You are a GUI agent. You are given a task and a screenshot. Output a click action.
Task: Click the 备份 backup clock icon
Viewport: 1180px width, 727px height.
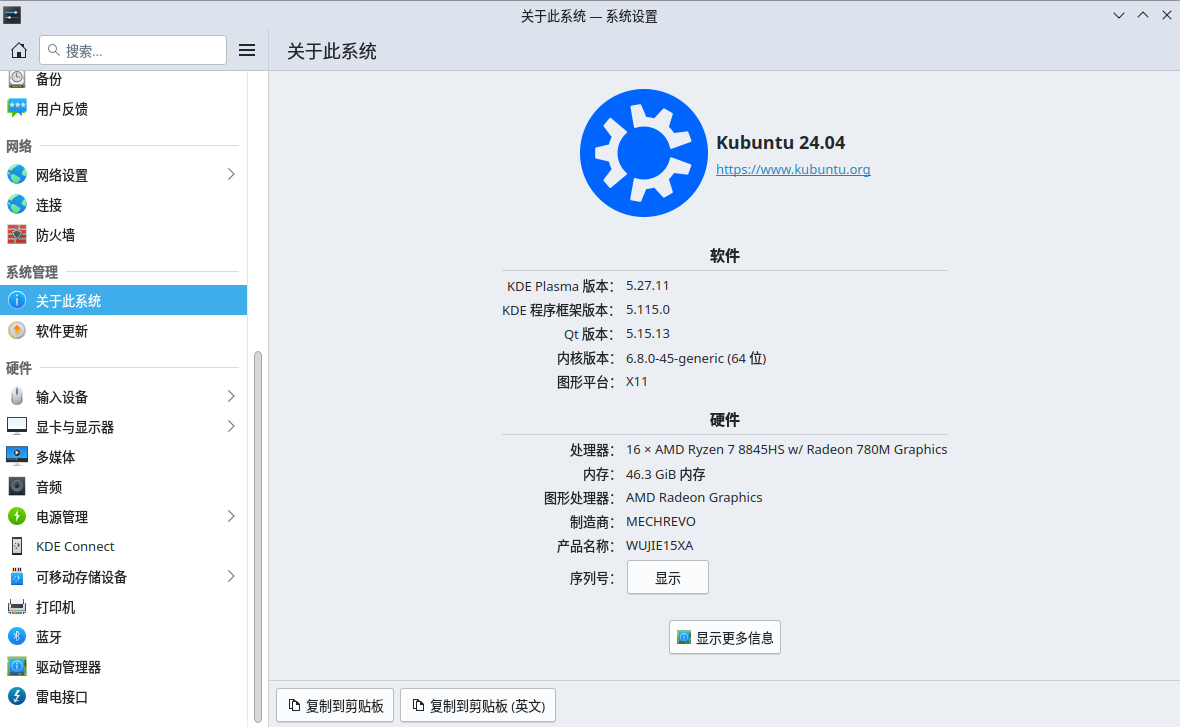17,79
